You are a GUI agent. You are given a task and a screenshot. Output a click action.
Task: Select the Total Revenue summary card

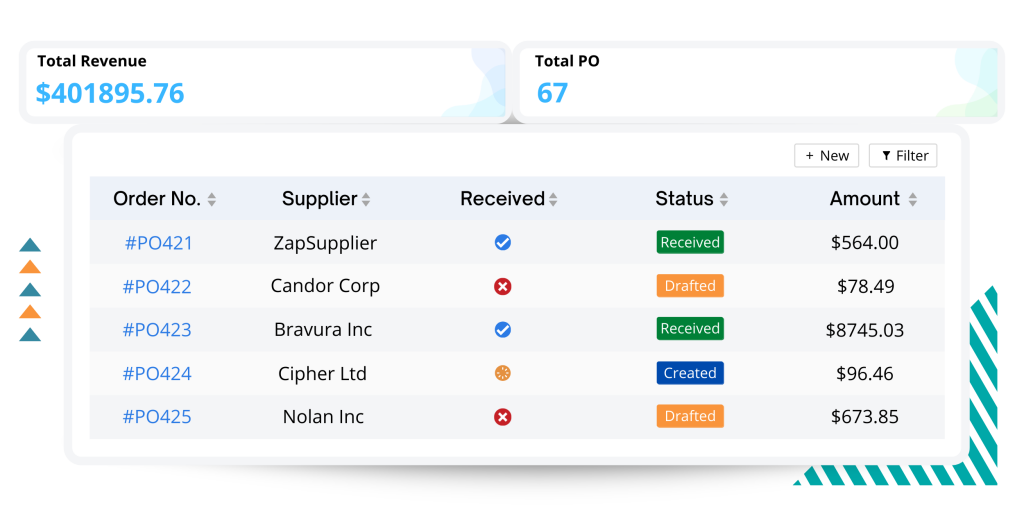pyautogui.click(x=265, y=82)
